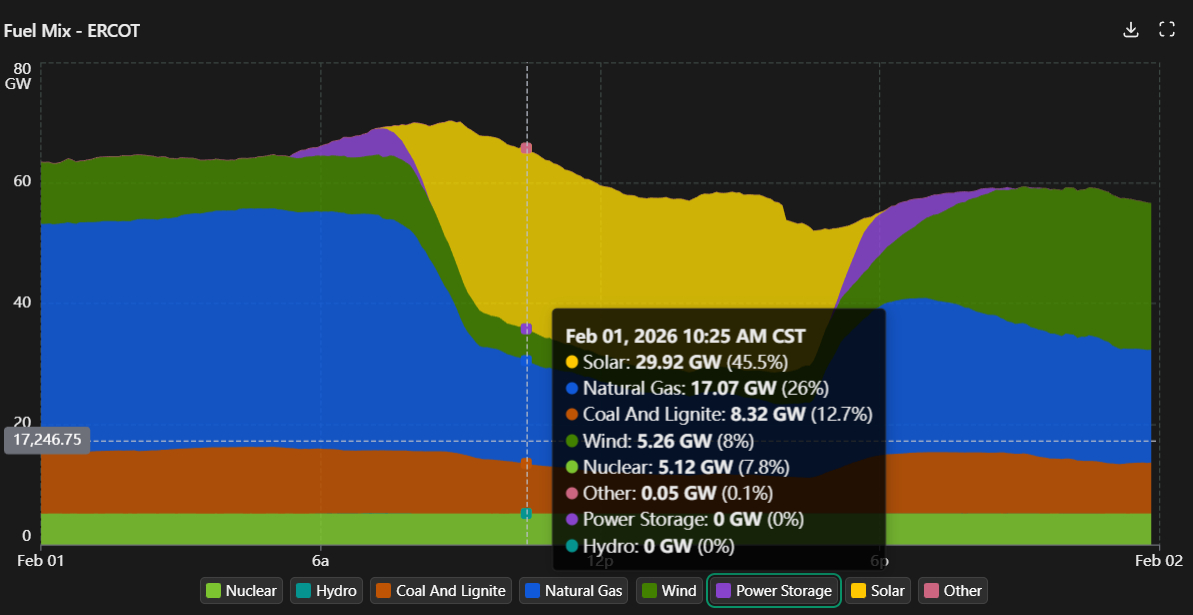Hide the Hydro series via the legend
The height and width of the screenshot is (615, 1193).
point(326,591)
